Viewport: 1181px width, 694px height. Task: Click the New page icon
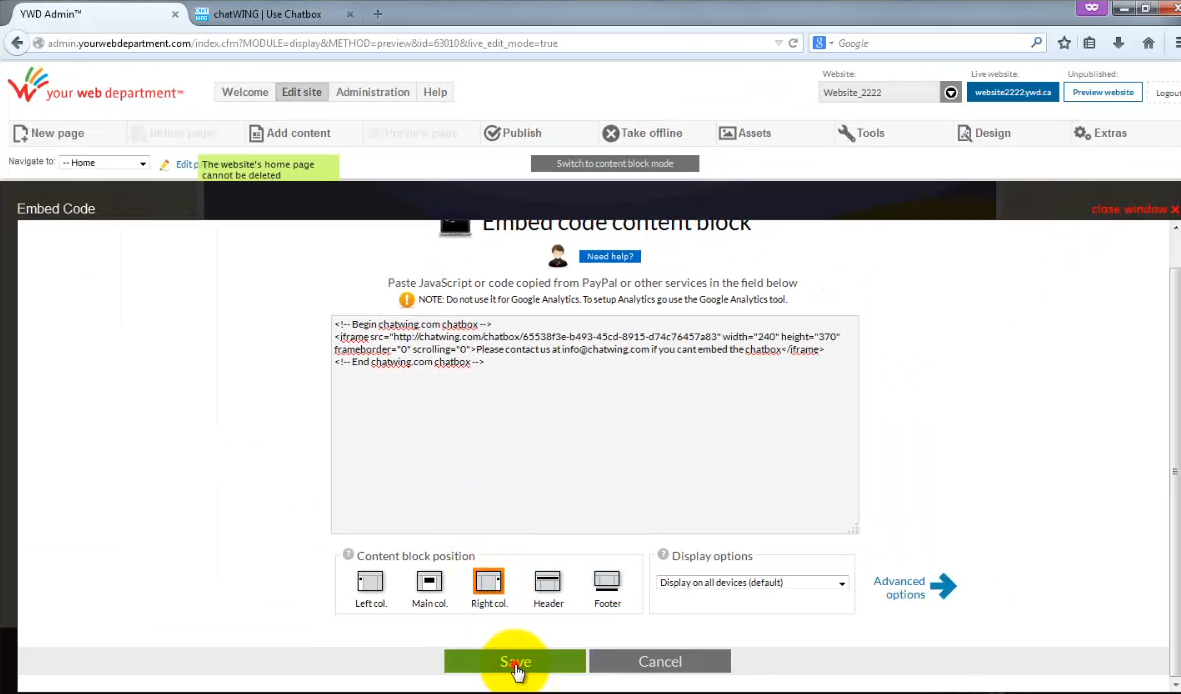point(20,133)
